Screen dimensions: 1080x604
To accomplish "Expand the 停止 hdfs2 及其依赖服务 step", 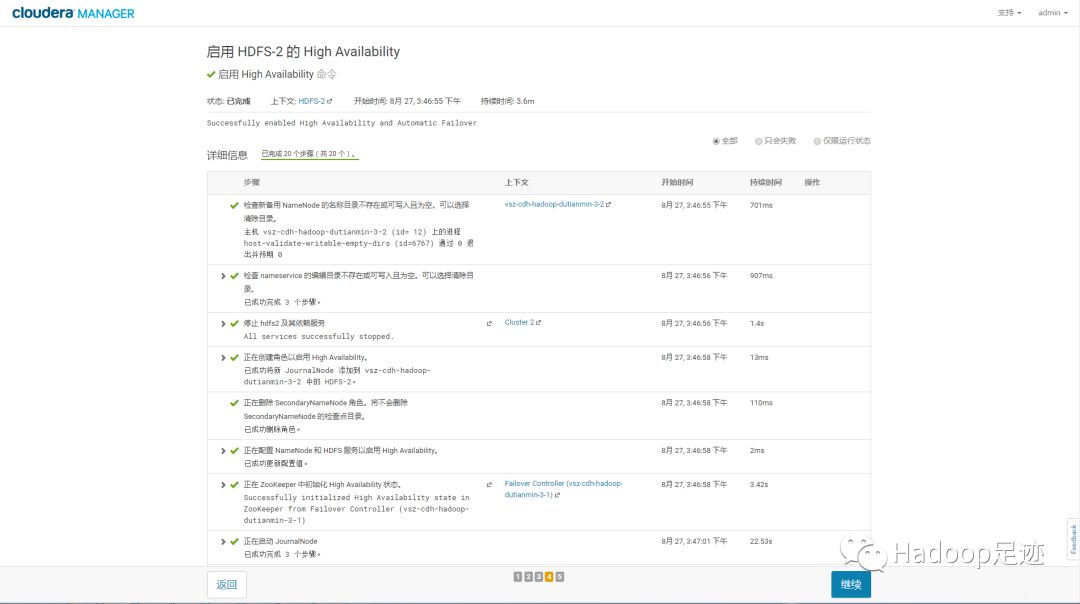I will point(223,324).
